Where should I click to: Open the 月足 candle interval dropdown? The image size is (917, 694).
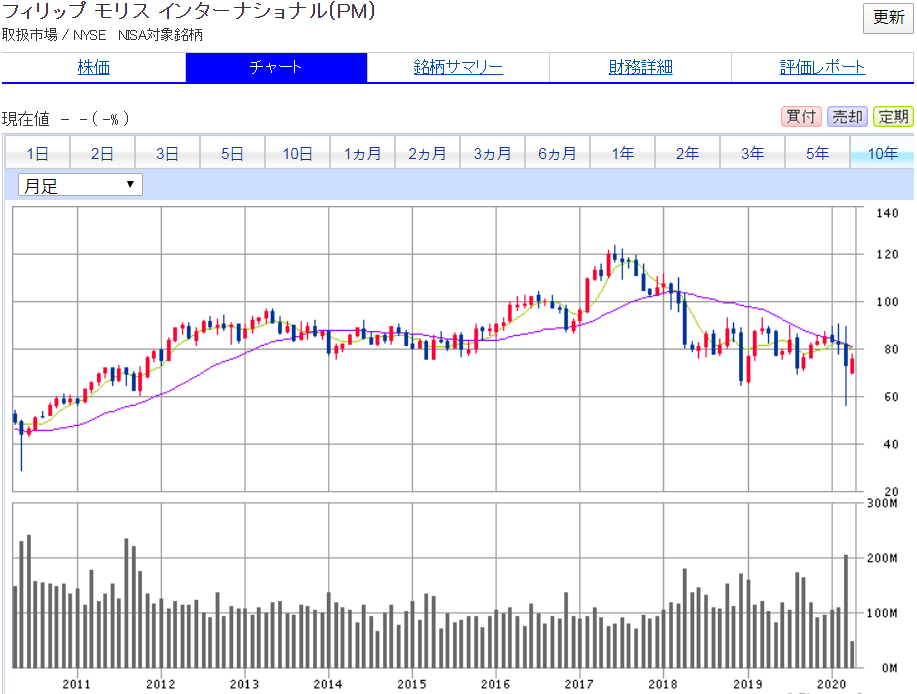tap(80, 185)
